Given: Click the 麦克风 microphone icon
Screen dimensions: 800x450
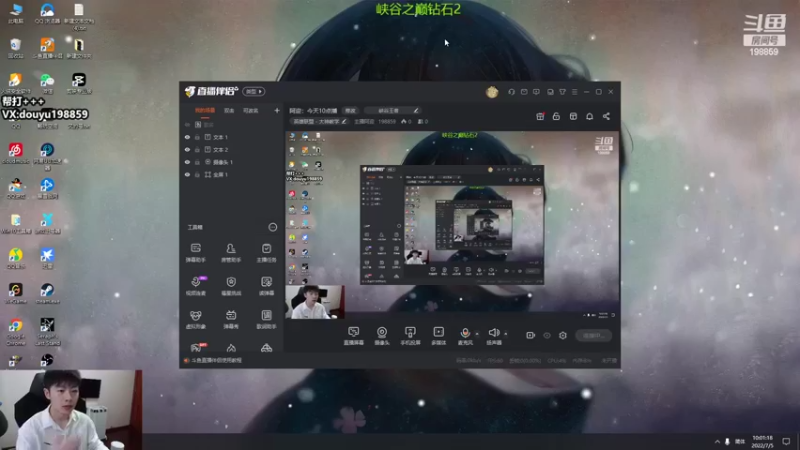Looking at the screenshot, I should tap(465, 333).
